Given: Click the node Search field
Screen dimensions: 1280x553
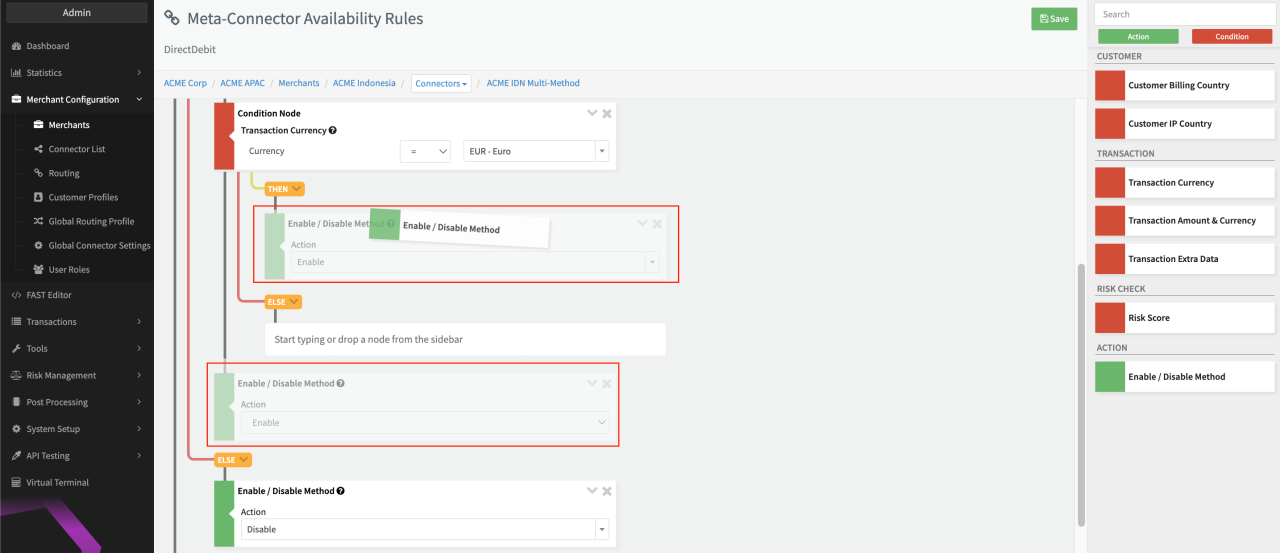Looking at the screenshot, I should coord(1185,14).
